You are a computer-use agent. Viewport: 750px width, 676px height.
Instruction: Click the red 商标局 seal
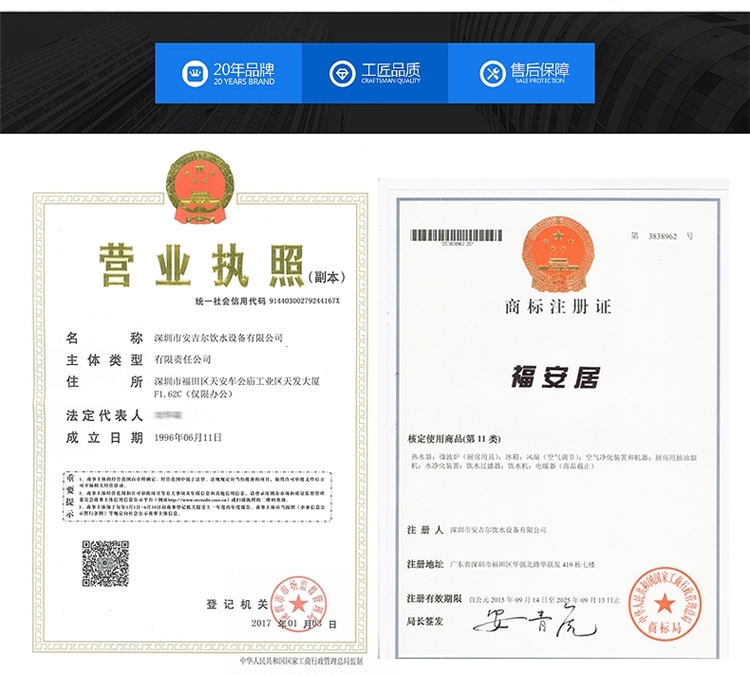[664, 604]
